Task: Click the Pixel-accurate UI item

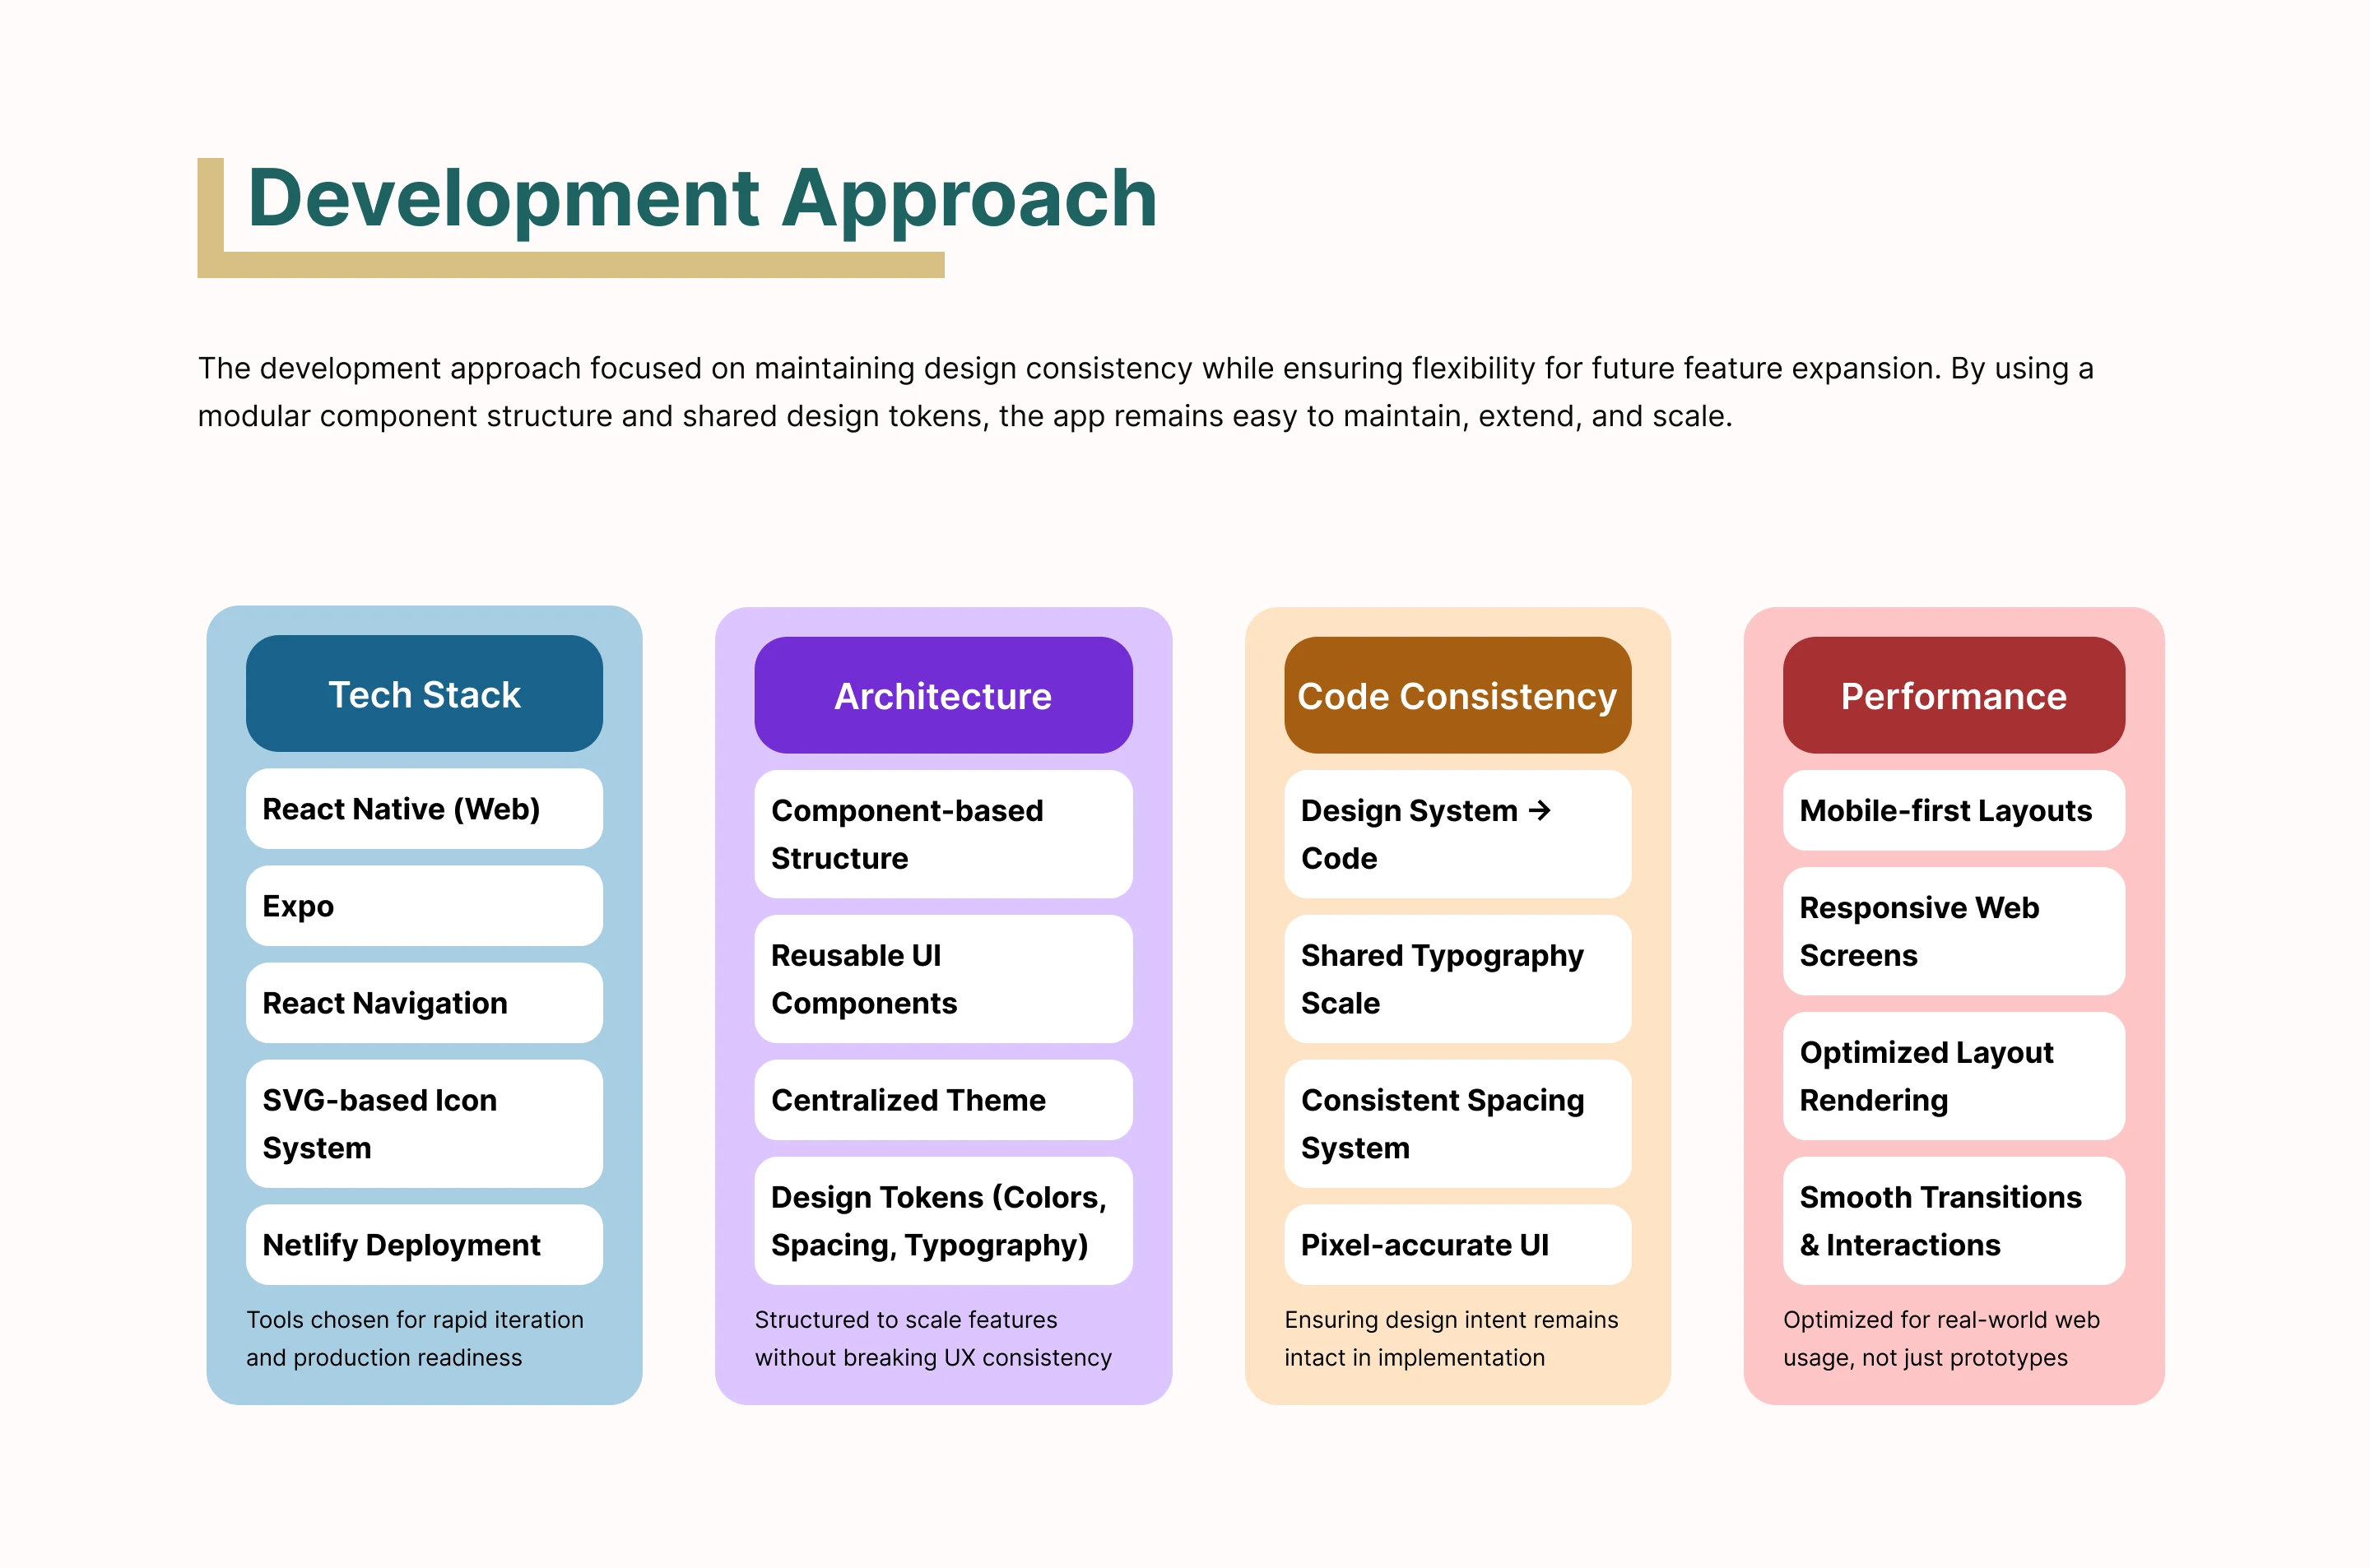Action: click(x=1456, y=1245)
